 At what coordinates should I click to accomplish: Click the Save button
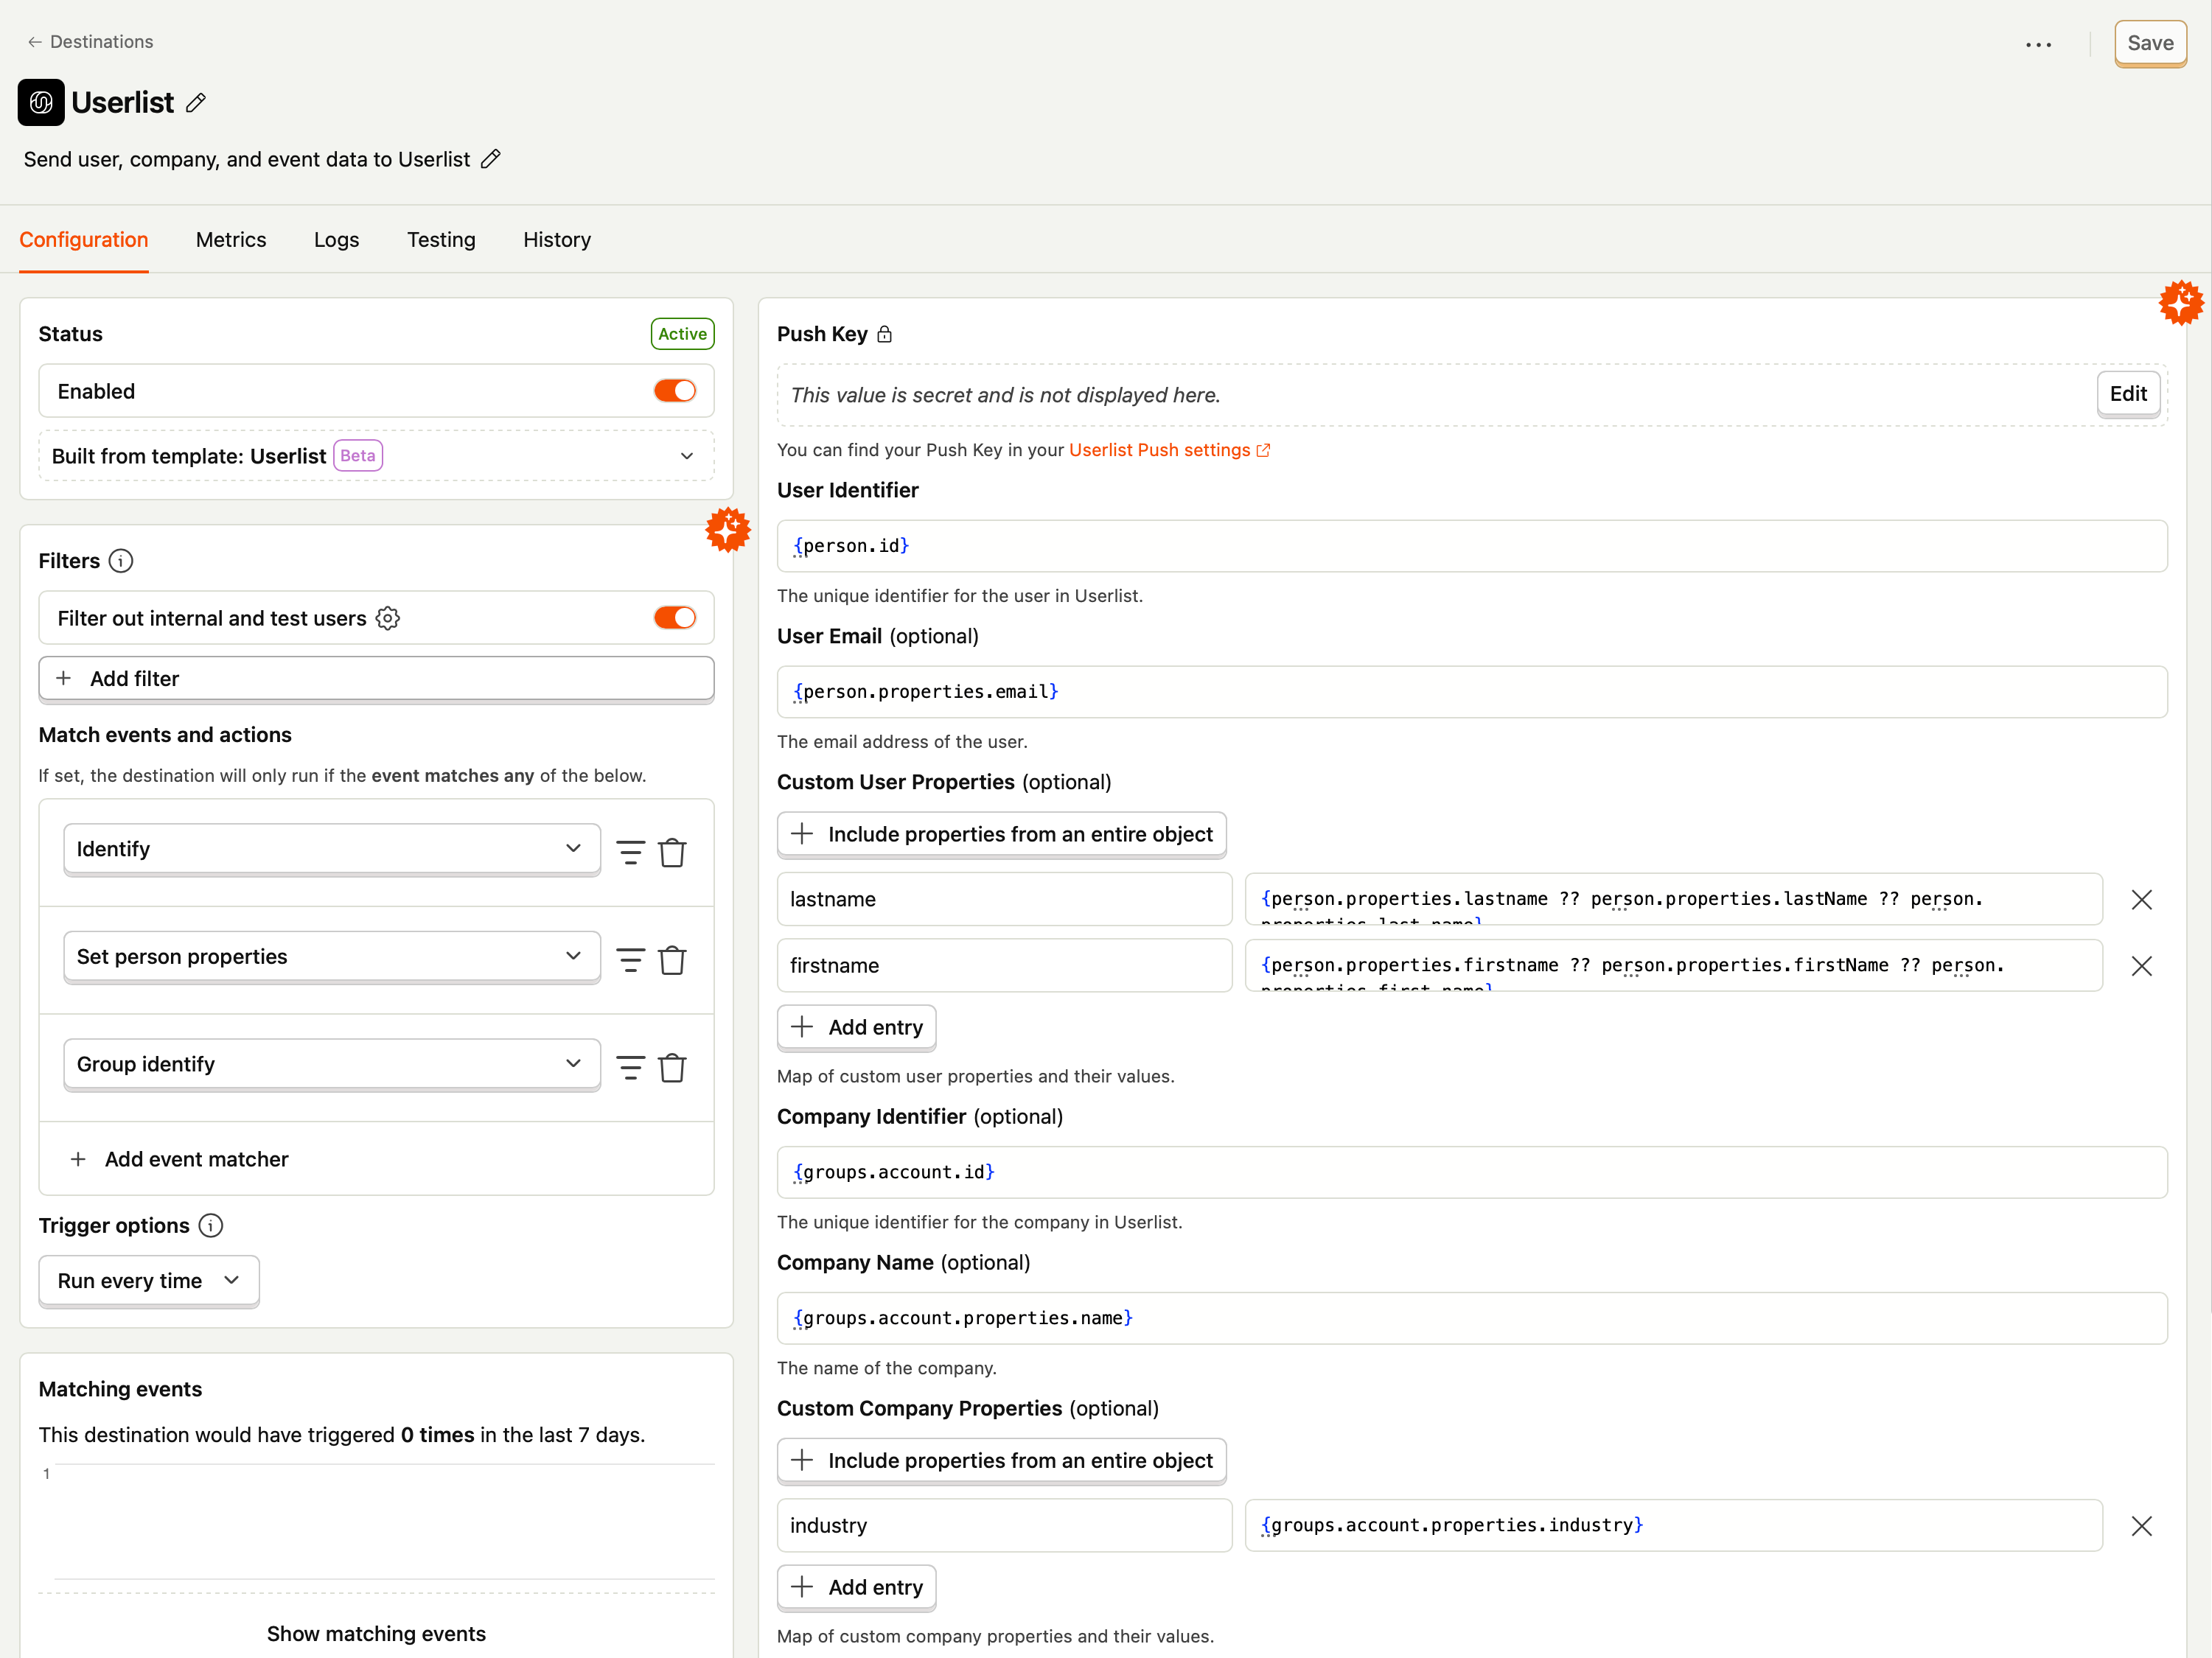point(2150,43)
